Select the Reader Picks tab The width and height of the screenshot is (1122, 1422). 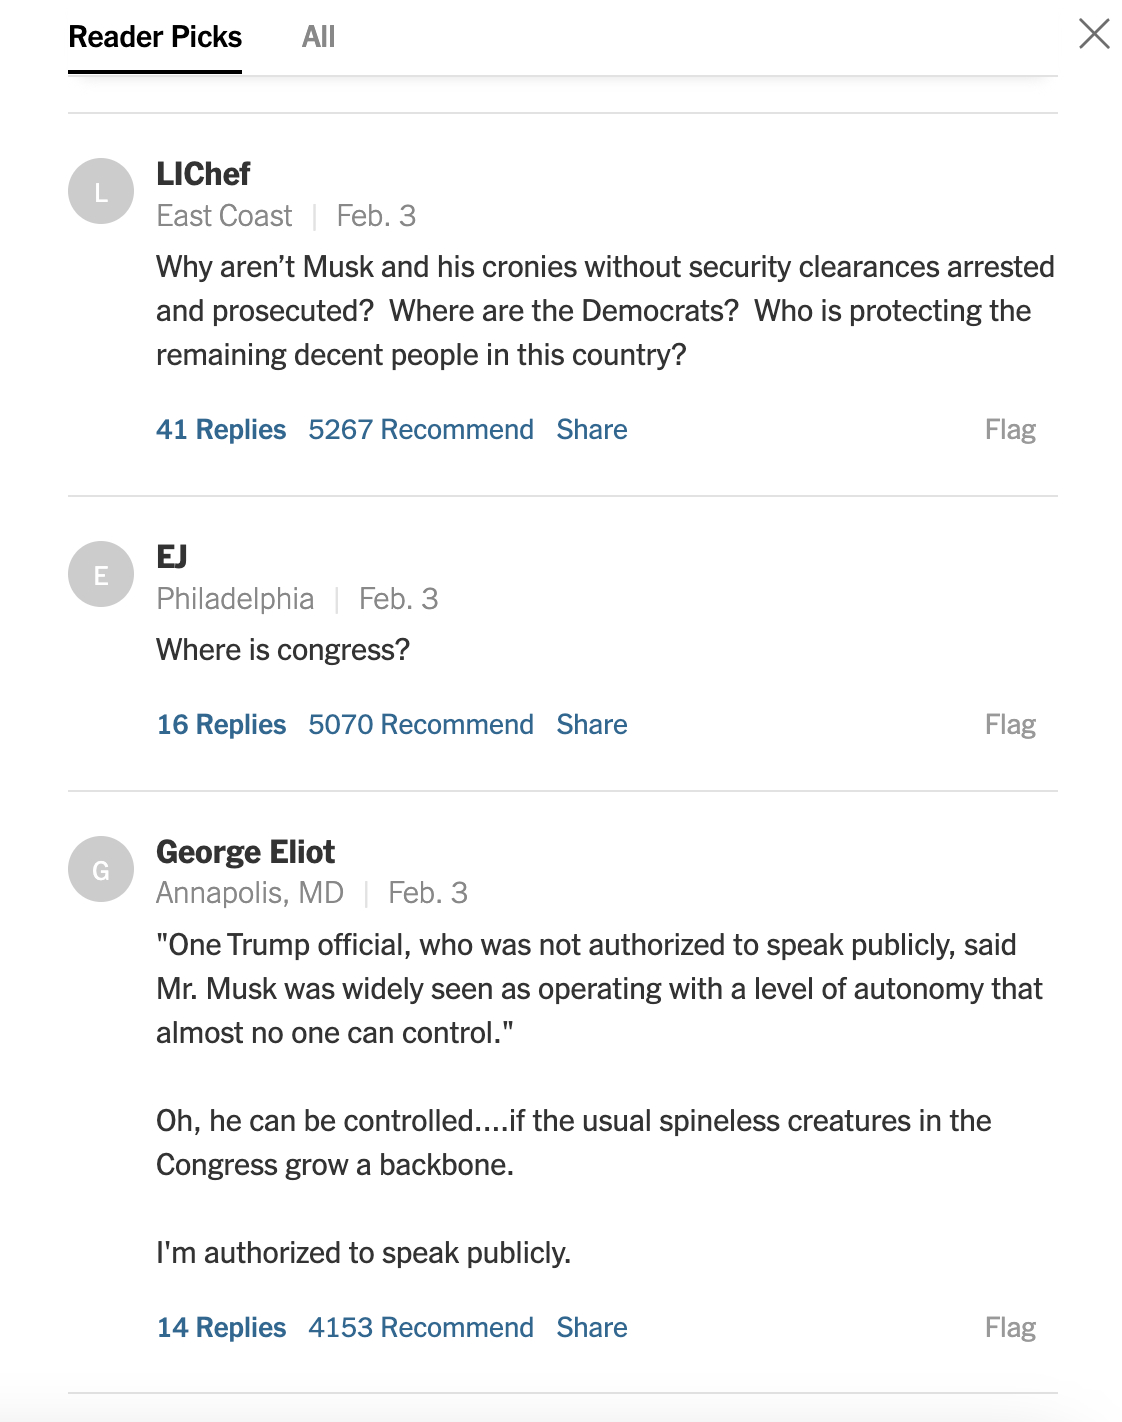click(155, 37)
